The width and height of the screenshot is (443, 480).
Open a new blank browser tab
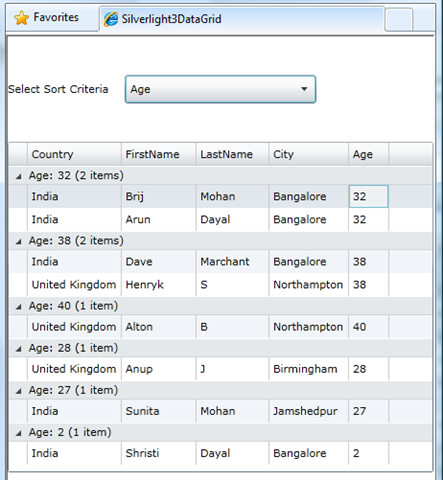399,20
